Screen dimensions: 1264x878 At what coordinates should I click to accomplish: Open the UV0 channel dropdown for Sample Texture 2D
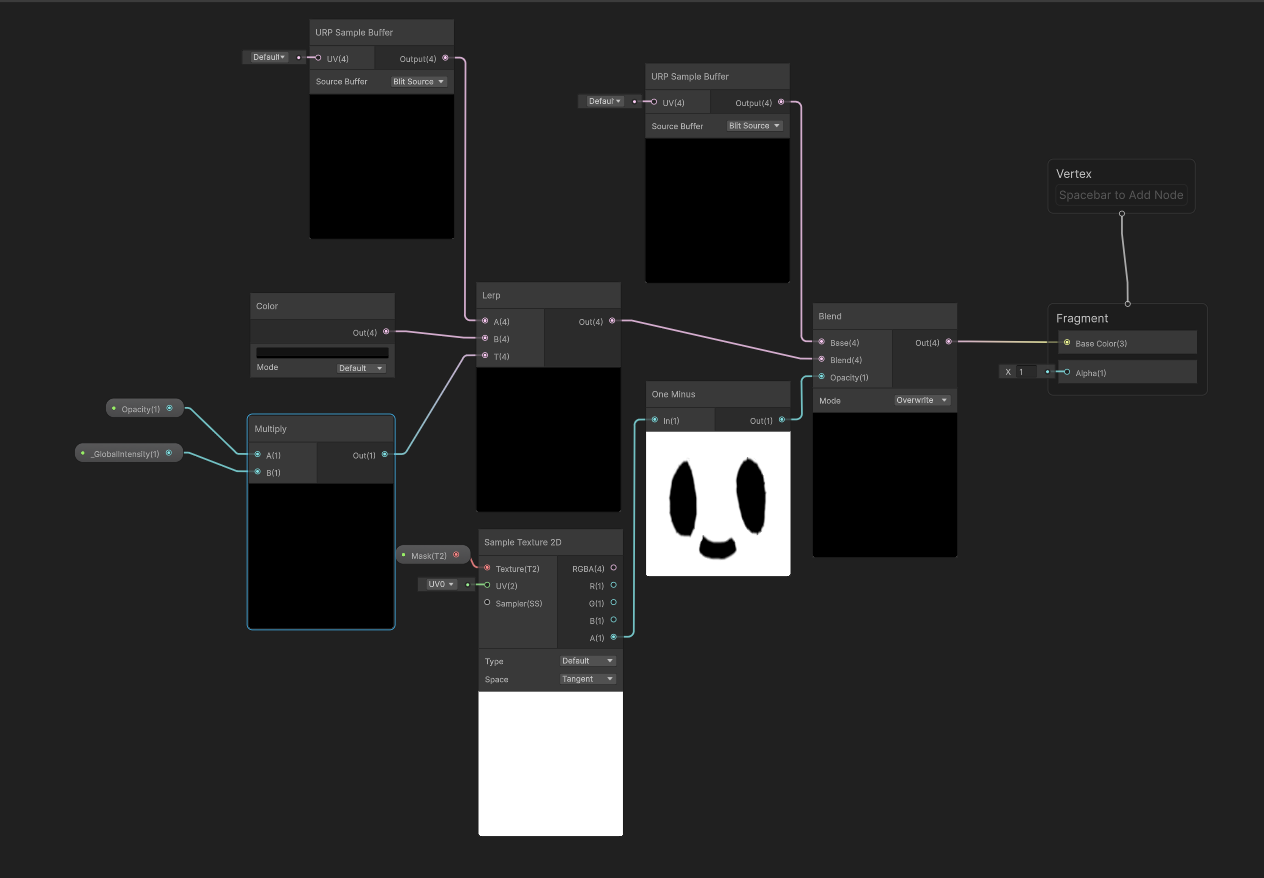tap(442, 583)
